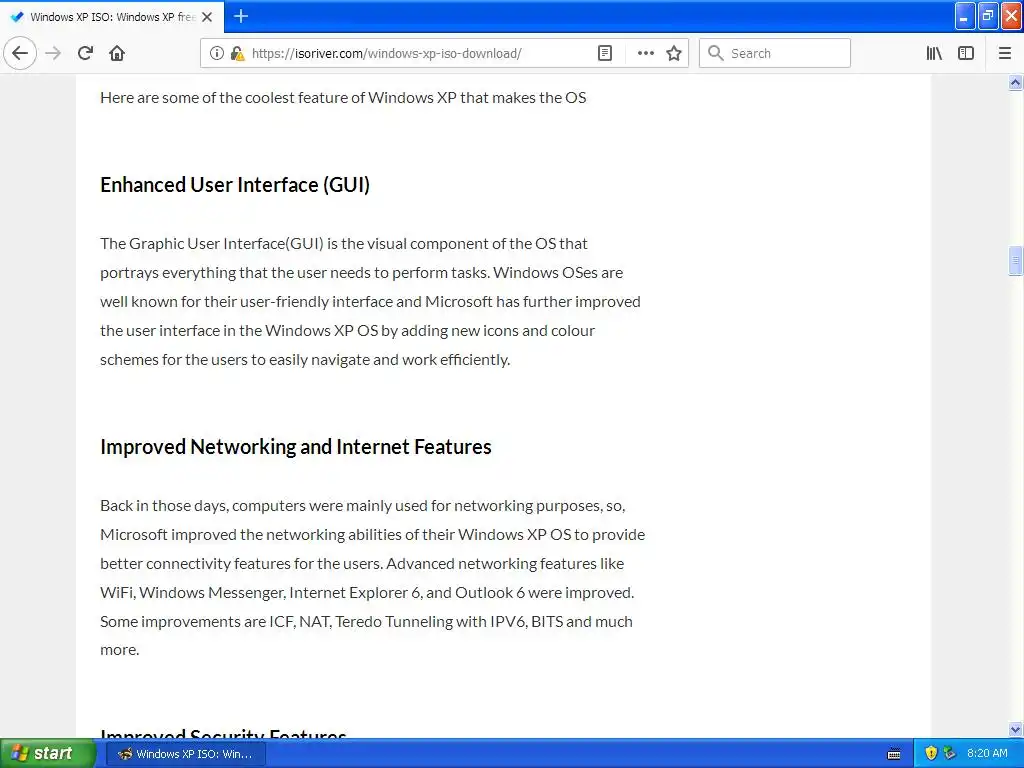Click the network tray icon by clock
This screenshot has height=768, width=1024.
(950, 754)
